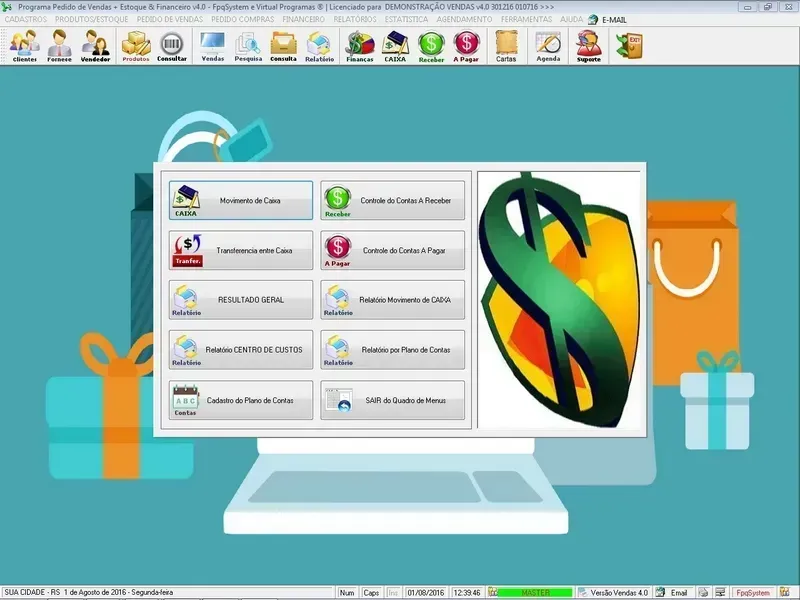Click the Email item in status bar
The width and height of the screenshot is (800, 600).
(x=678, y=593)
